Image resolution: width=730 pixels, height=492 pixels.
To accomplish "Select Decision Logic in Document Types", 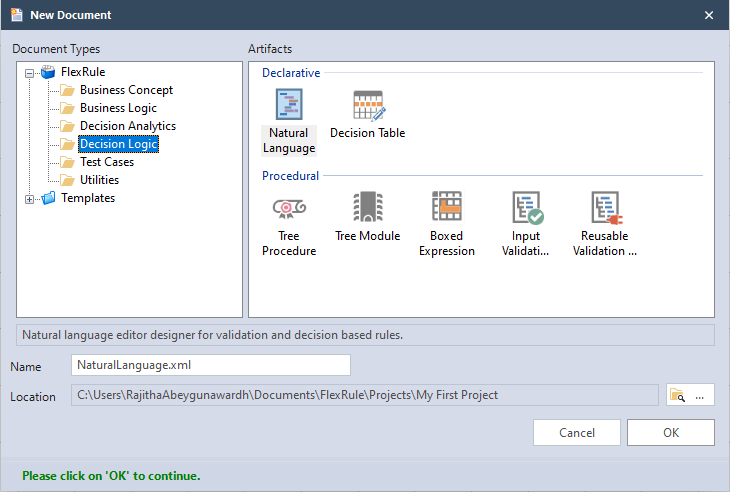I will pyautogui.click(x=119, y=144).
